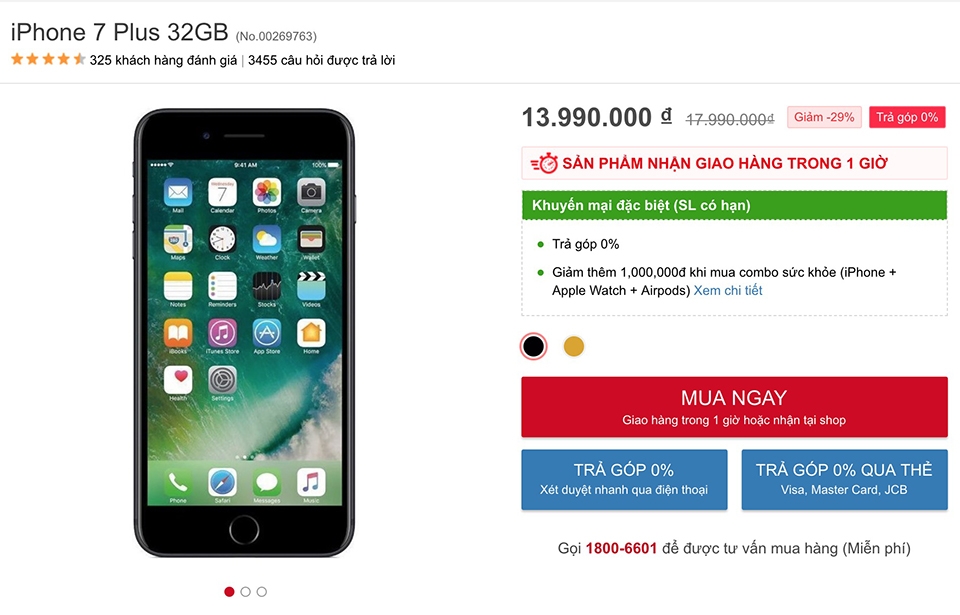Click the iPhone 7 Plus product image
Viewport: 960px width, 615px height.
coord(244,333)
